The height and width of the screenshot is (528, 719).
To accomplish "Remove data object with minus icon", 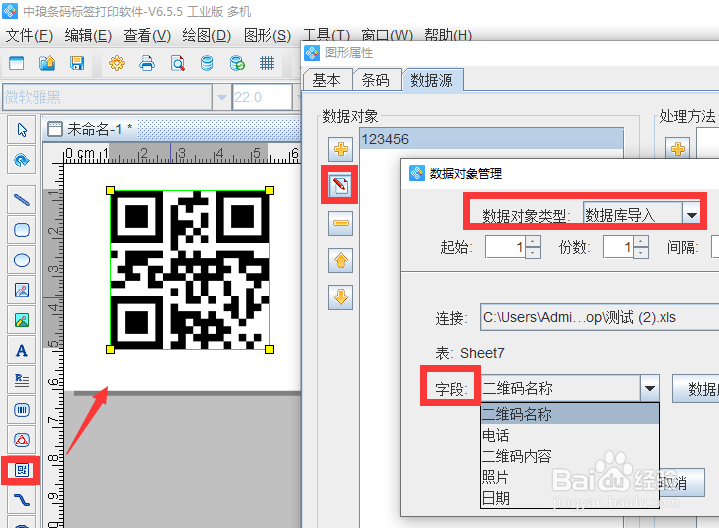I will coord(340,223).
